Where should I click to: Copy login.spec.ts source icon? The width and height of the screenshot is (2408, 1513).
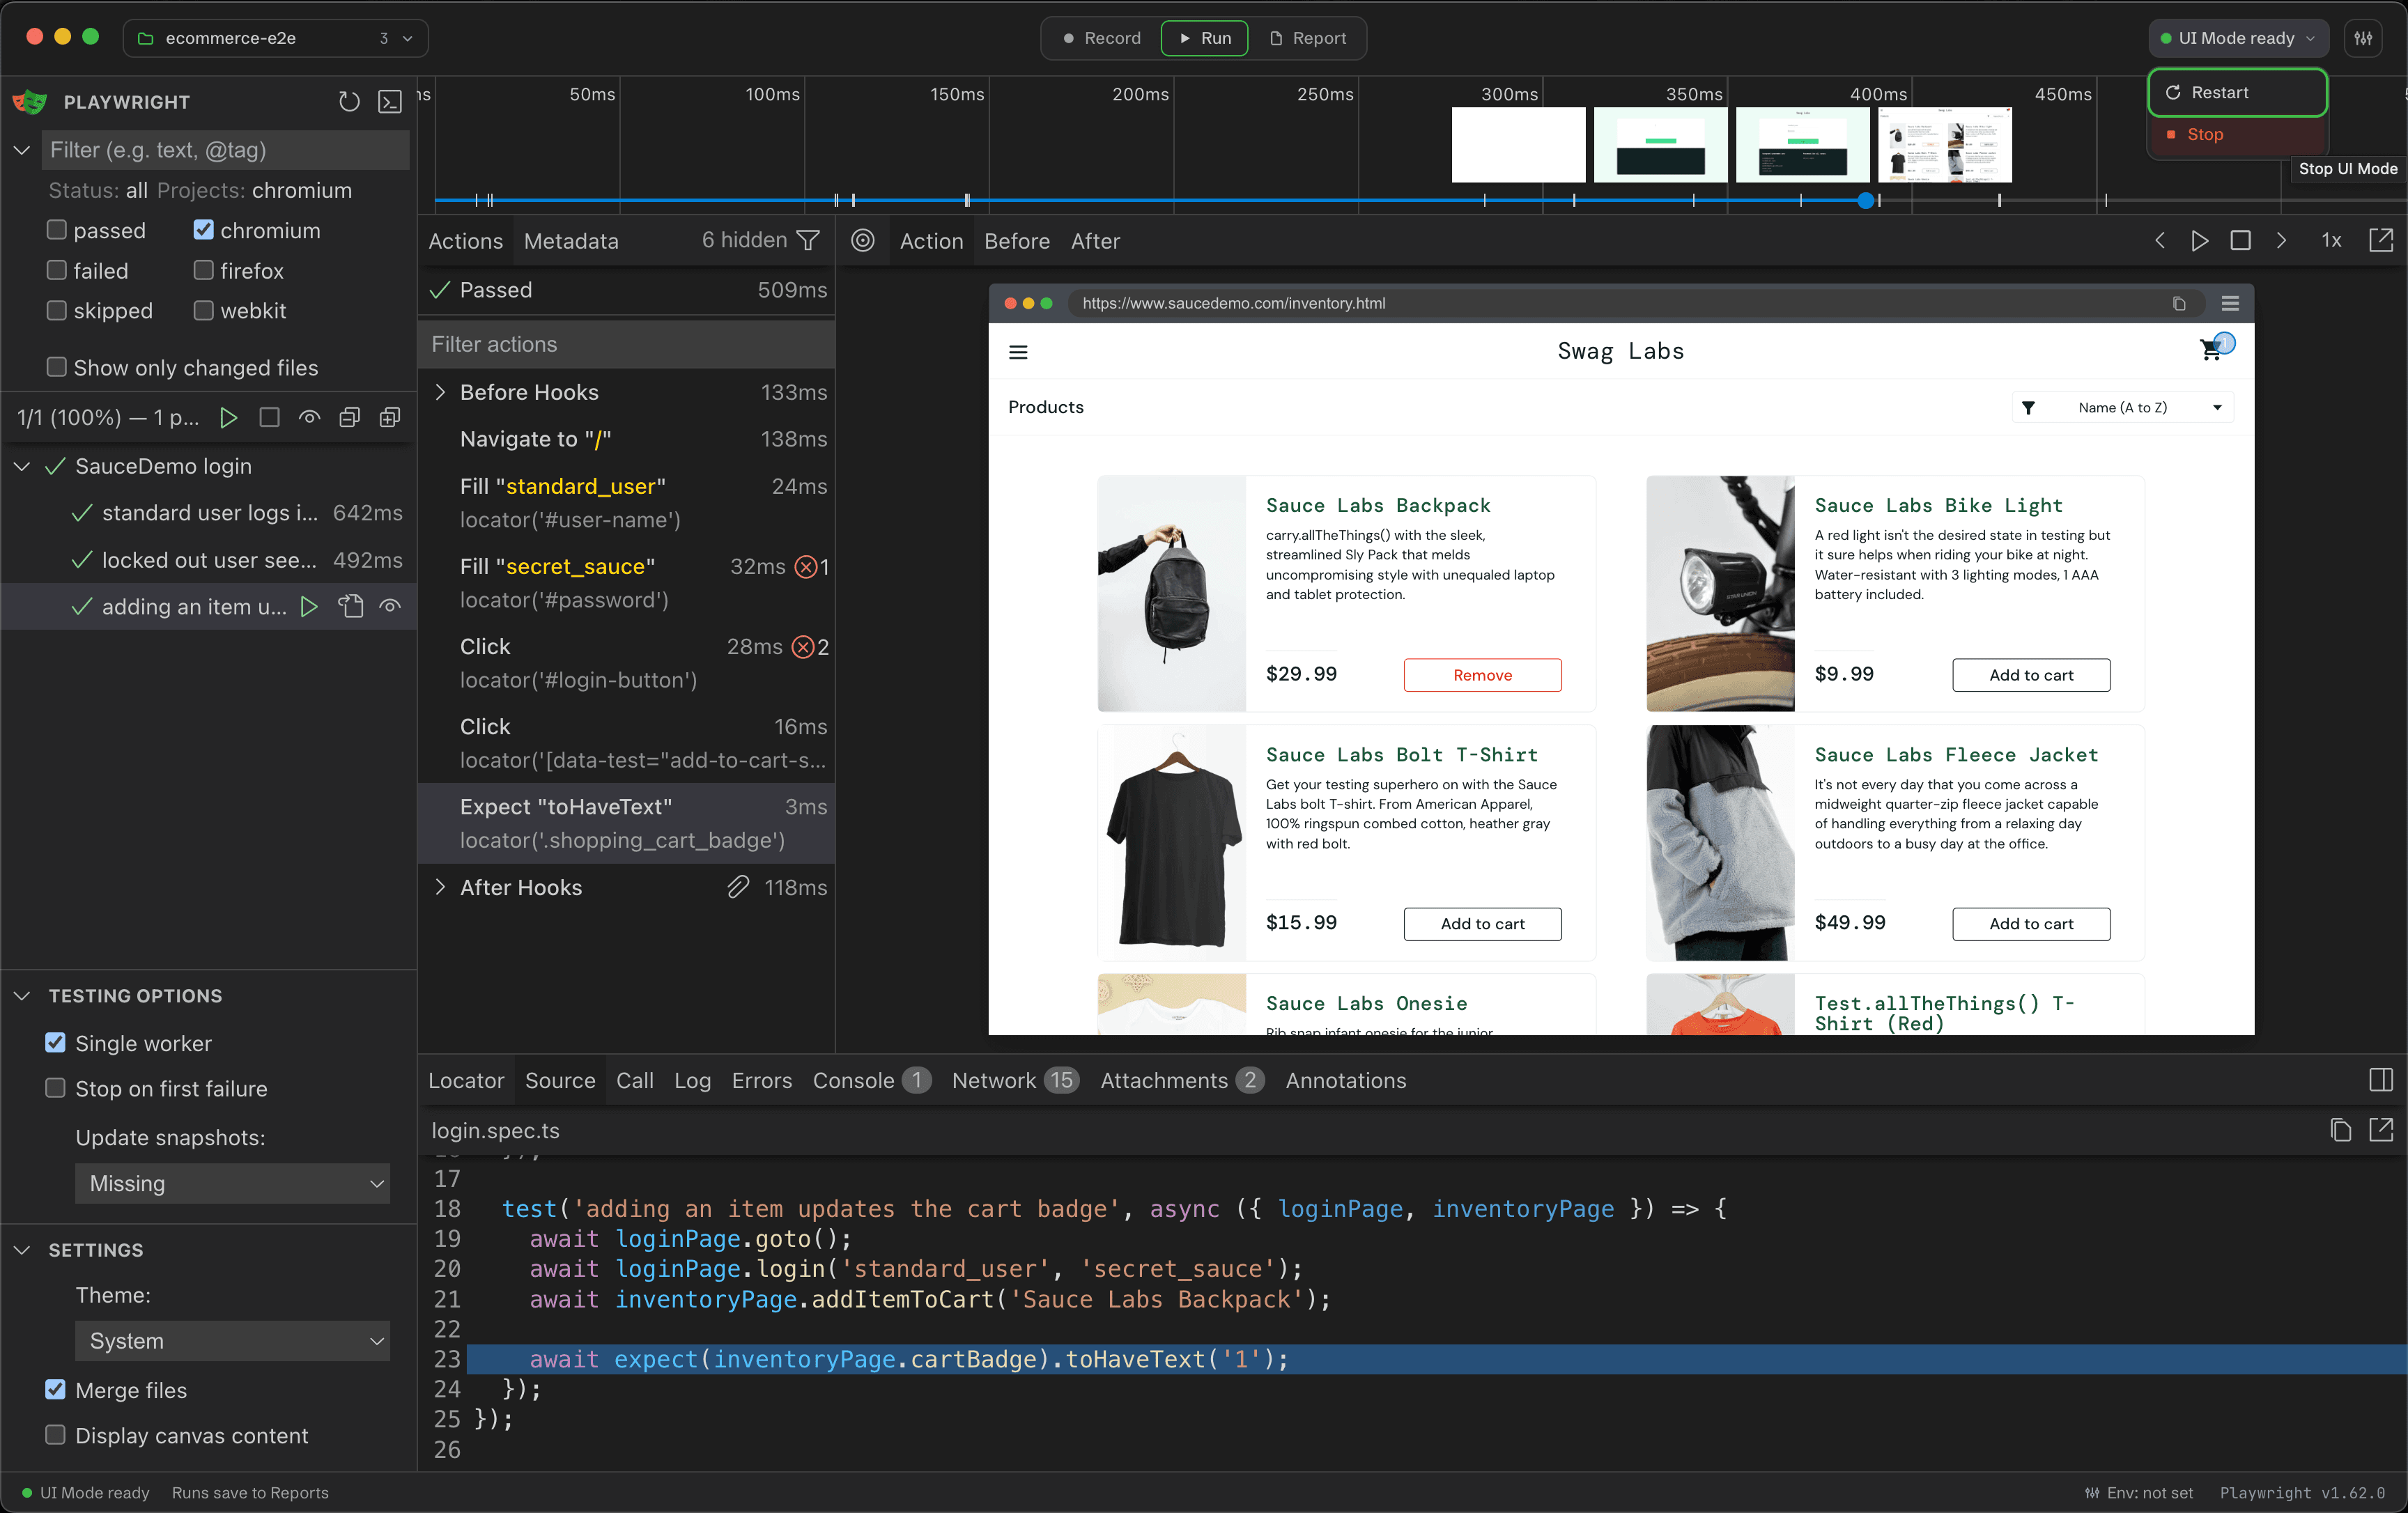(x=2341, y=1131)
